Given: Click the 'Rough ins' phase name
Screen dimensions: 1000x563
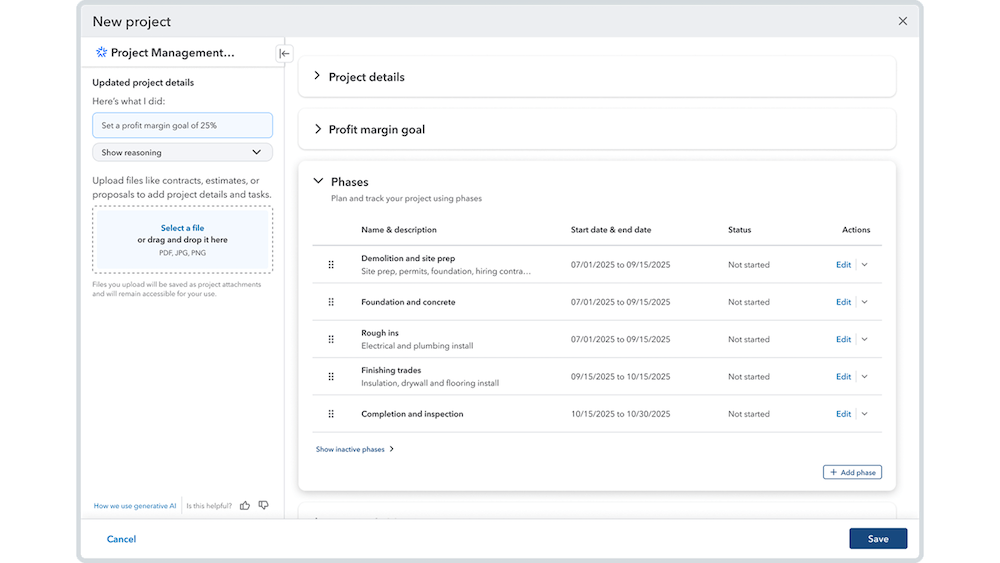Looking at the screenshot, I should (379, 333).
